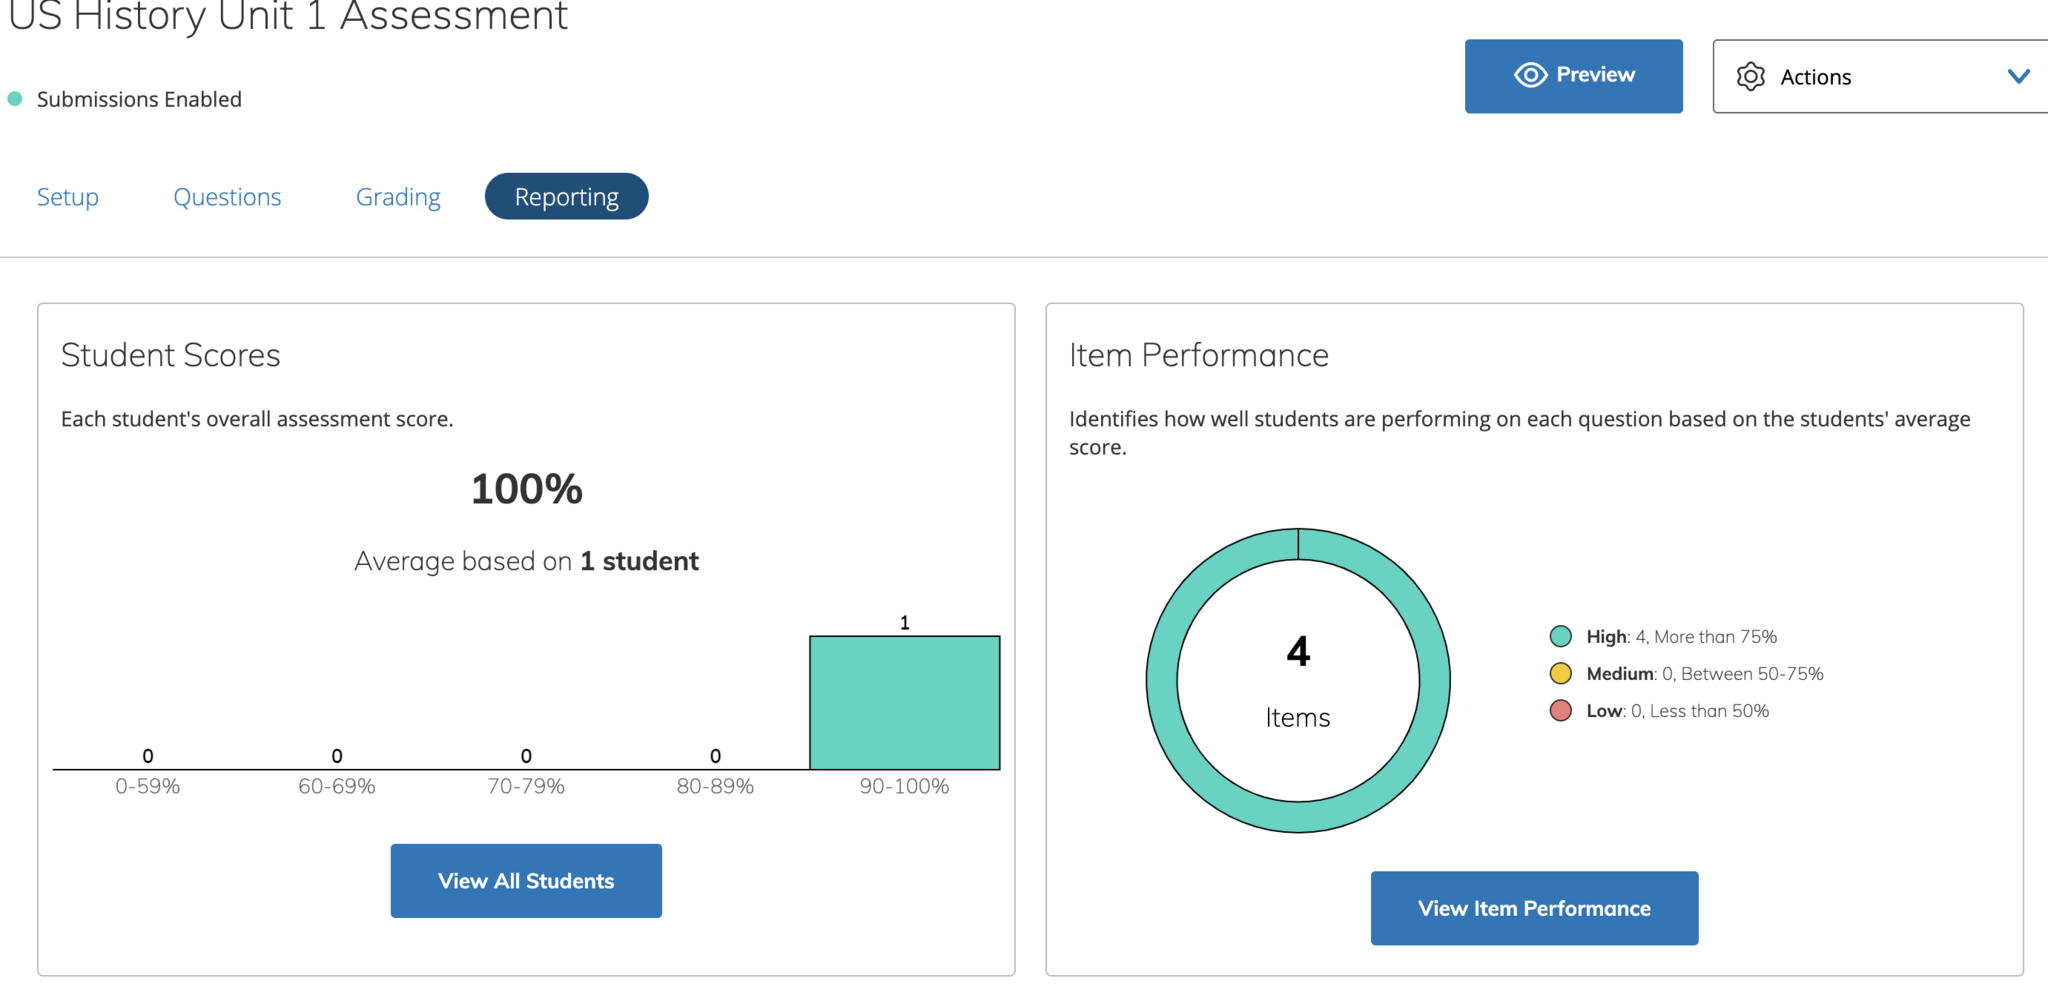
Task: Switch to the Setup tab
Action: tap(68, 197)
